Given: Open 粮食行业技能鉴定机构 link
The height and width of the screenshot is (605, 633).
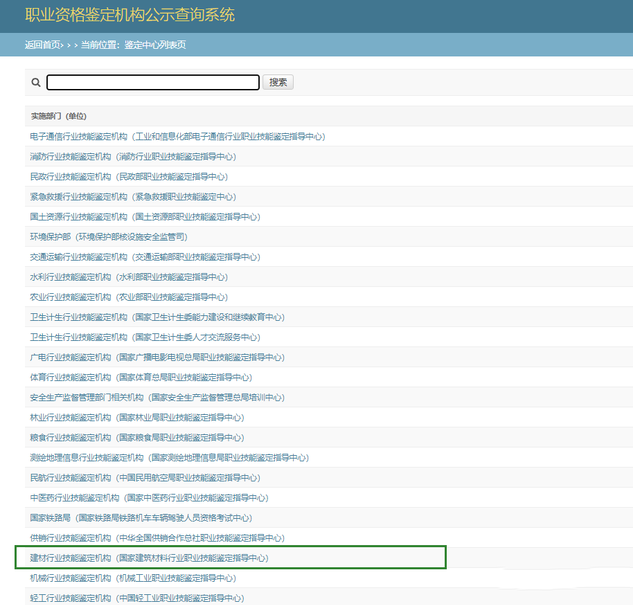Looking at the screenshot, I should tap(137, 438).
